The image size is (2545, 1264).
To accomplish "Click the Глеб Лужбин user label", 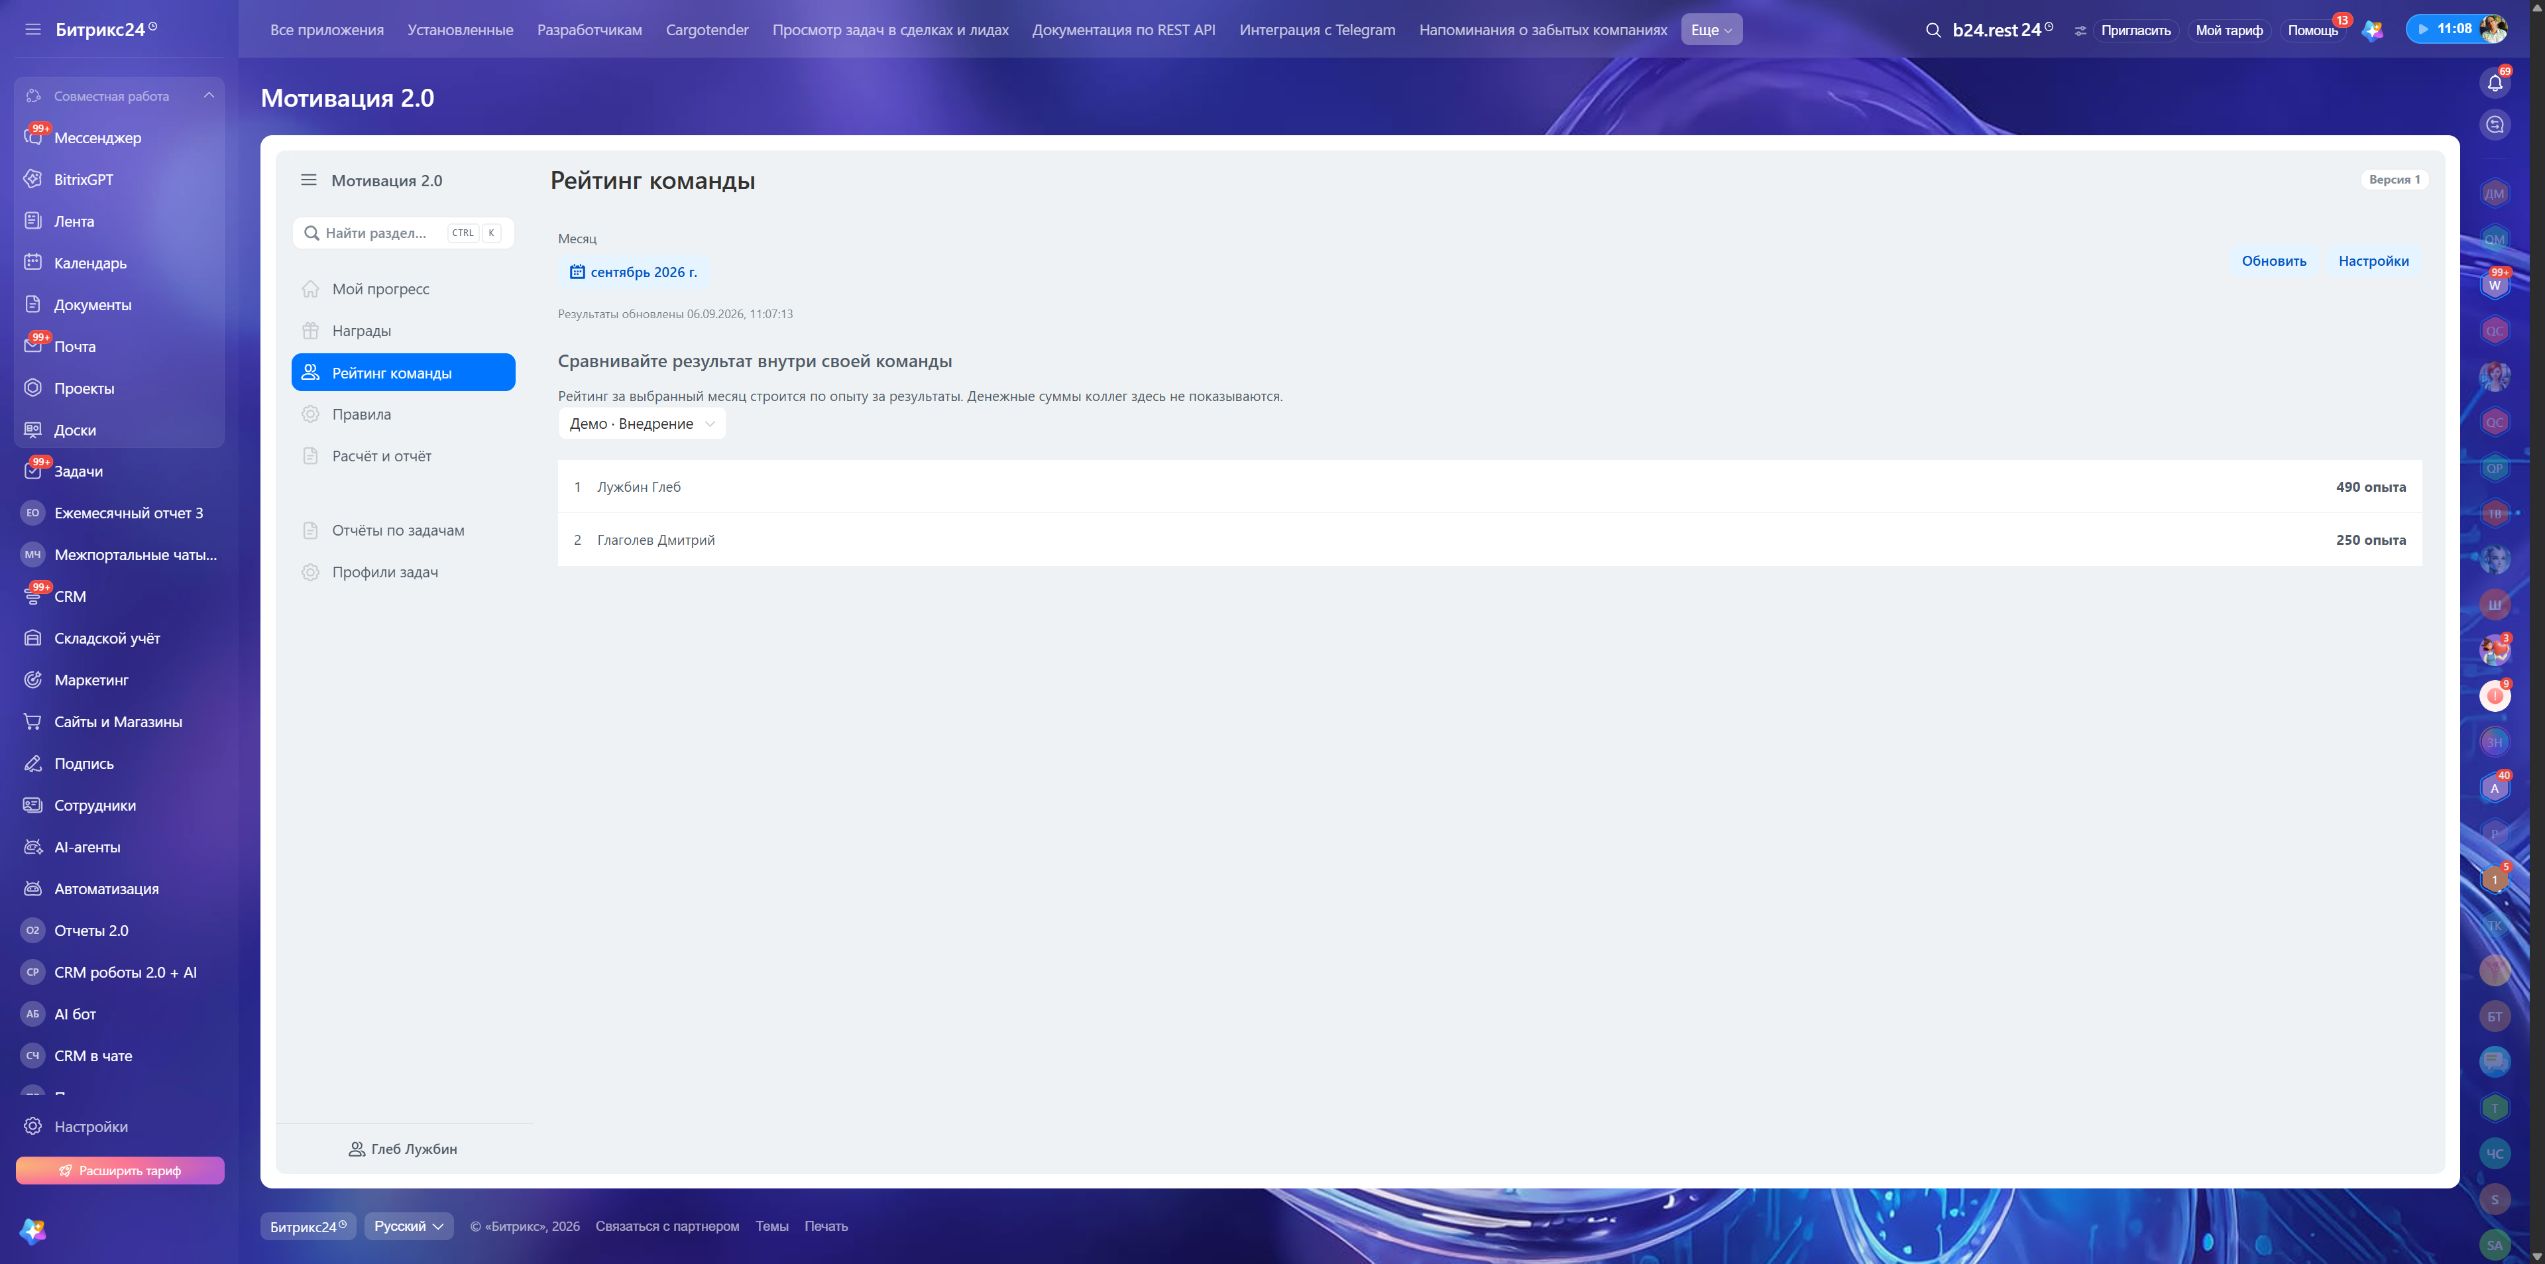I will pyautogui.click(x=404, y=1150).
